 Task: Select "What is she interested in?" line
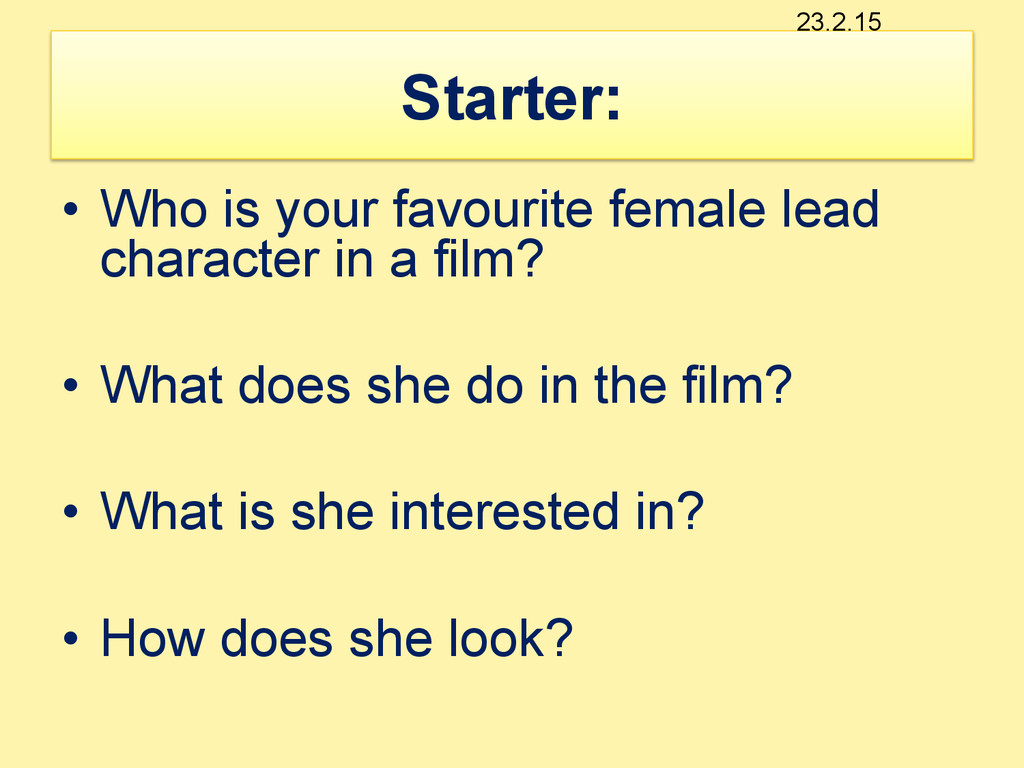402,511
